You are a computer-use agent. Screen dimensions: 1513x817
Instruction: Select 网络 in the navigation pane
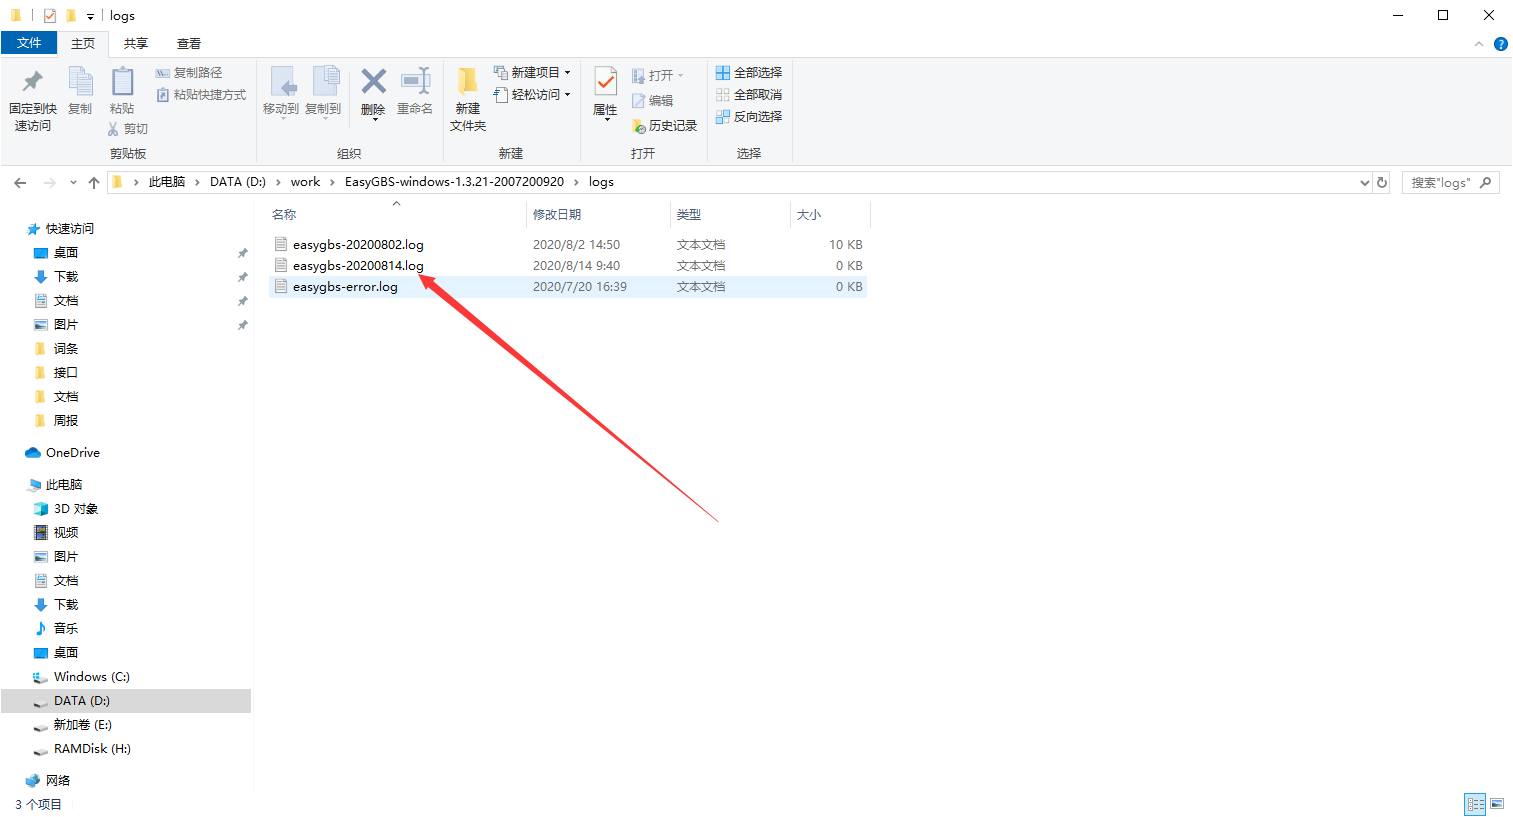click(x=48, y=781)
